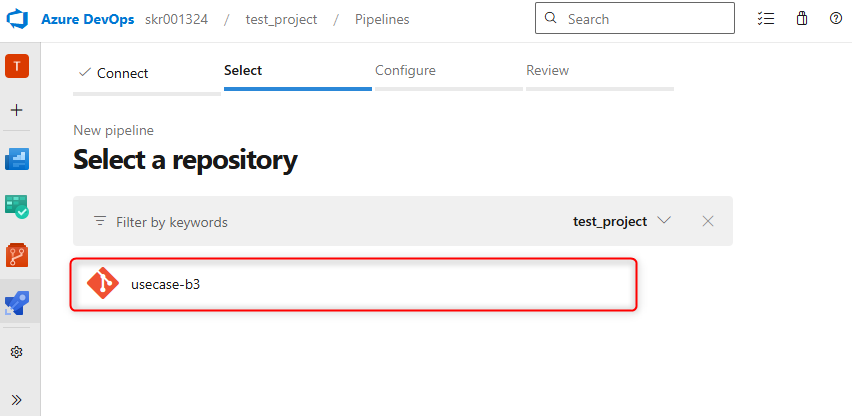852x416 pixels.
Task: Open Repos from the sidebar
Action: pyautogui.click(x=17, y=255)
